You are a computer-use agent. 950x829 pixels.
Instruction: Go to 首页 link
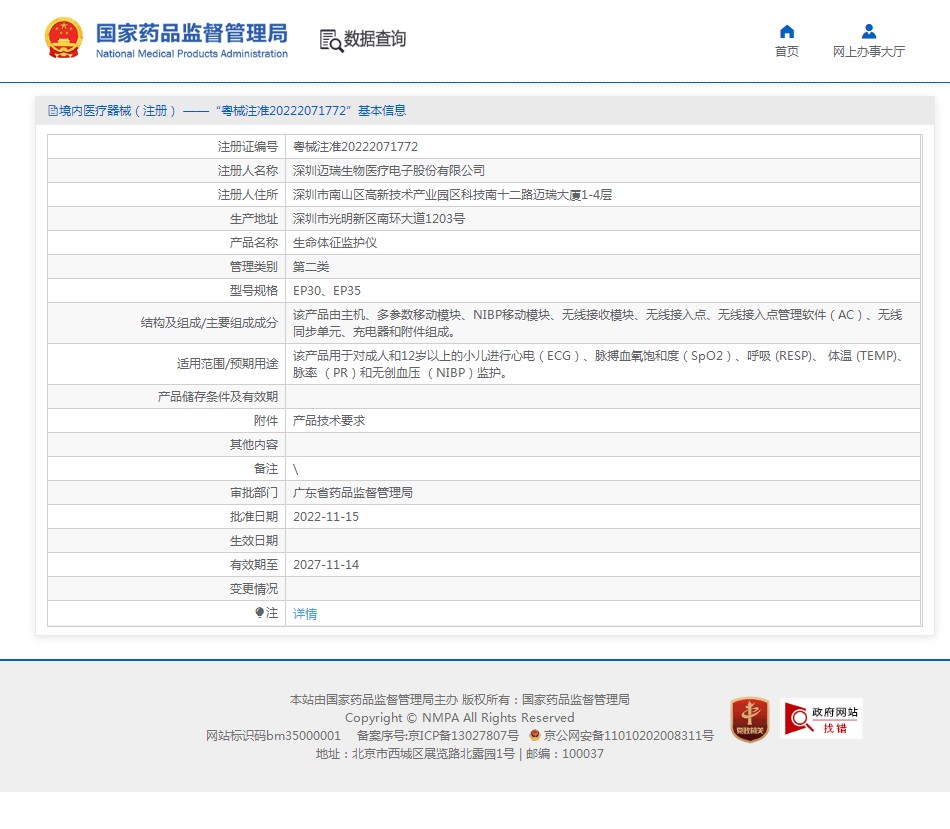786,52
